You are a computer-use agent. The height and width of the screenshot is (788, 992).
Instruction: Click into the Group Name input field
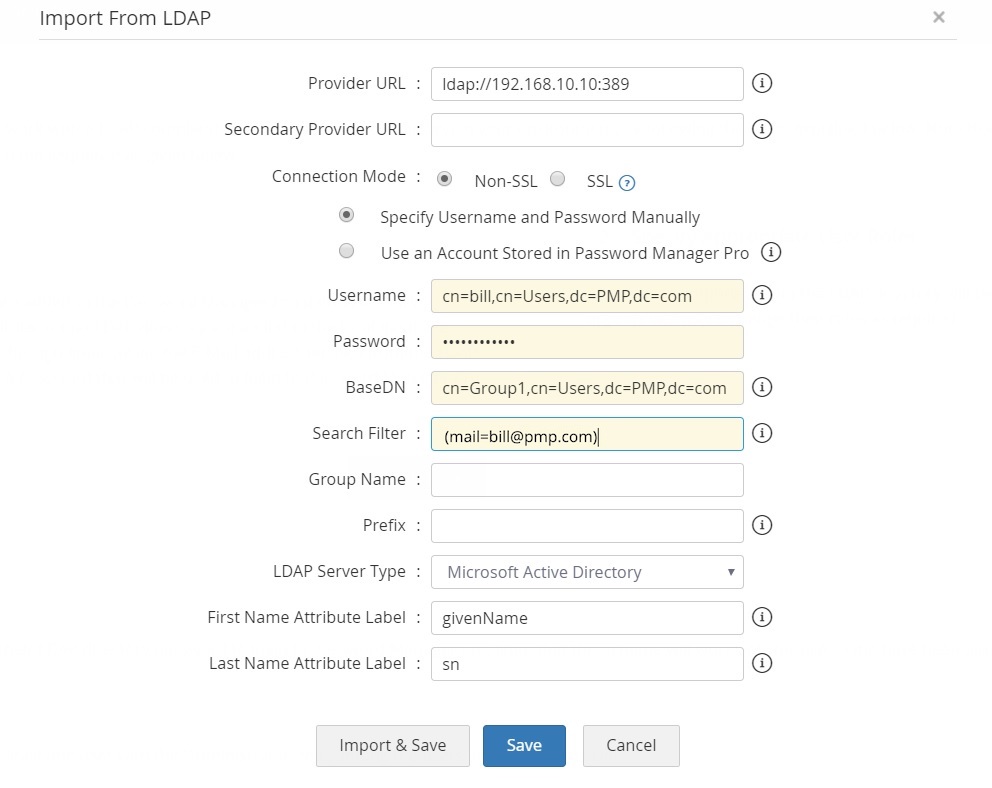click(x=587, y=480)
